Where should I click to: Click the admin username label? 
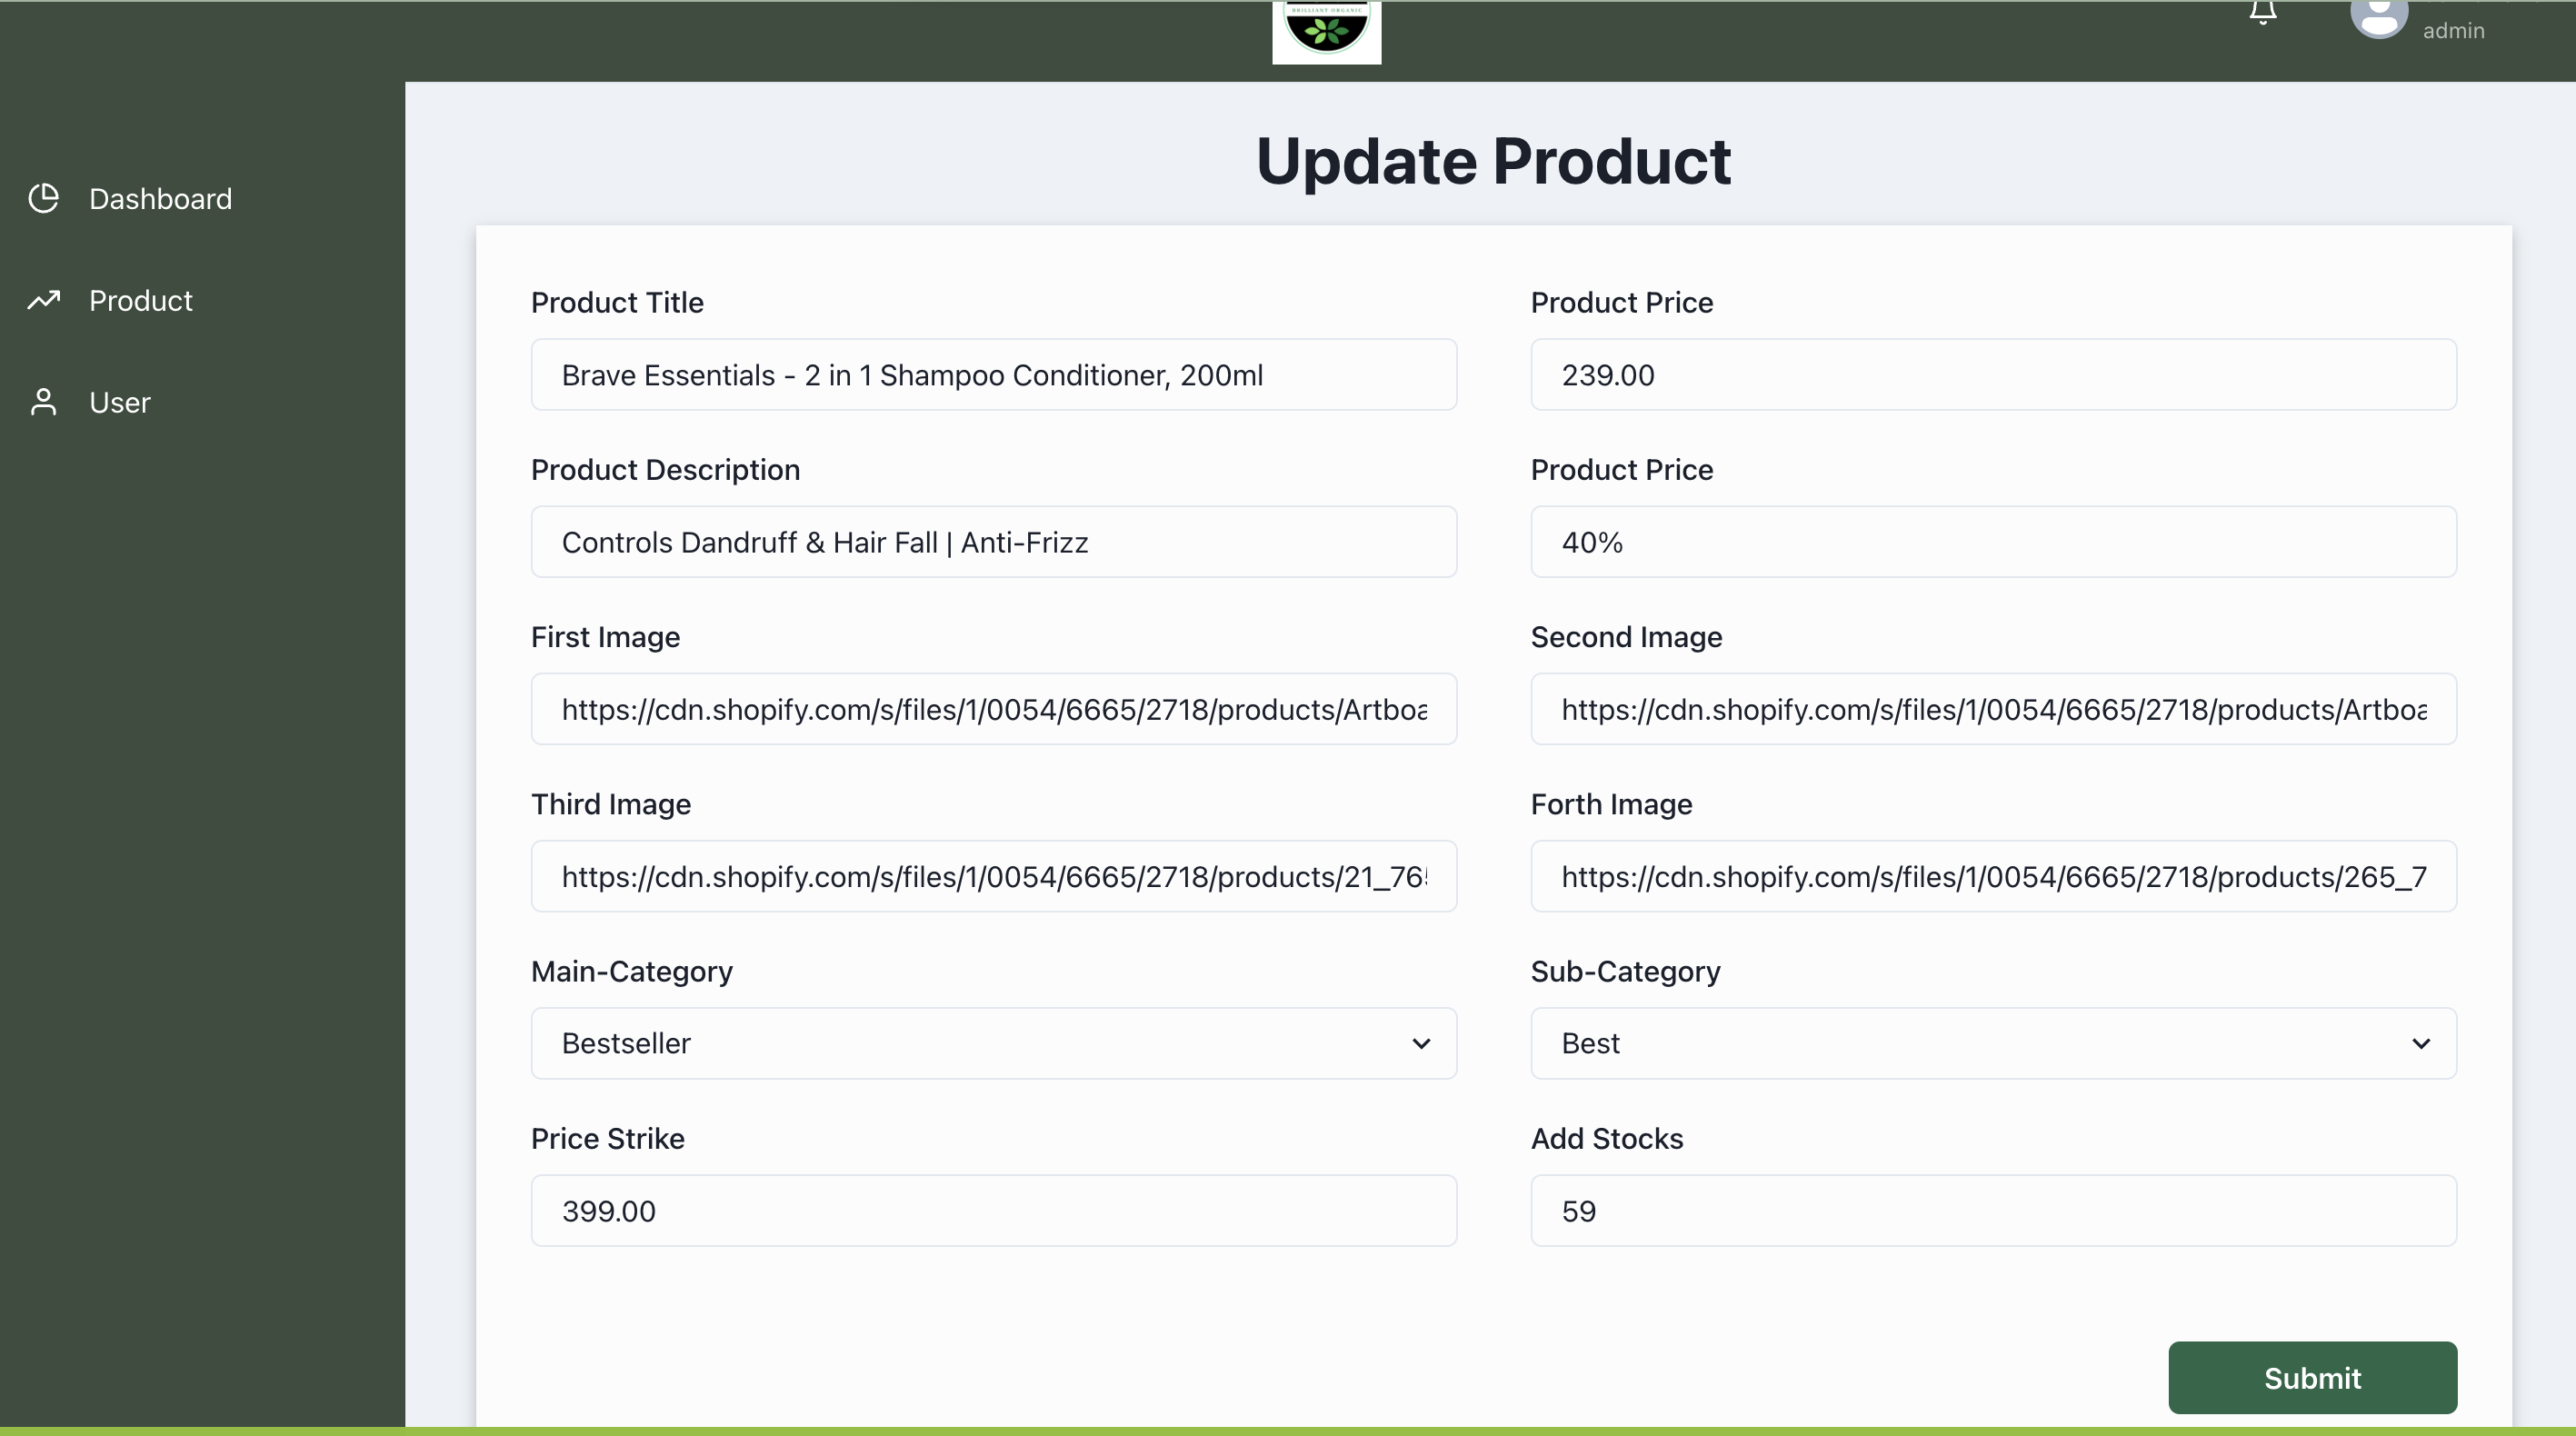2453,31
